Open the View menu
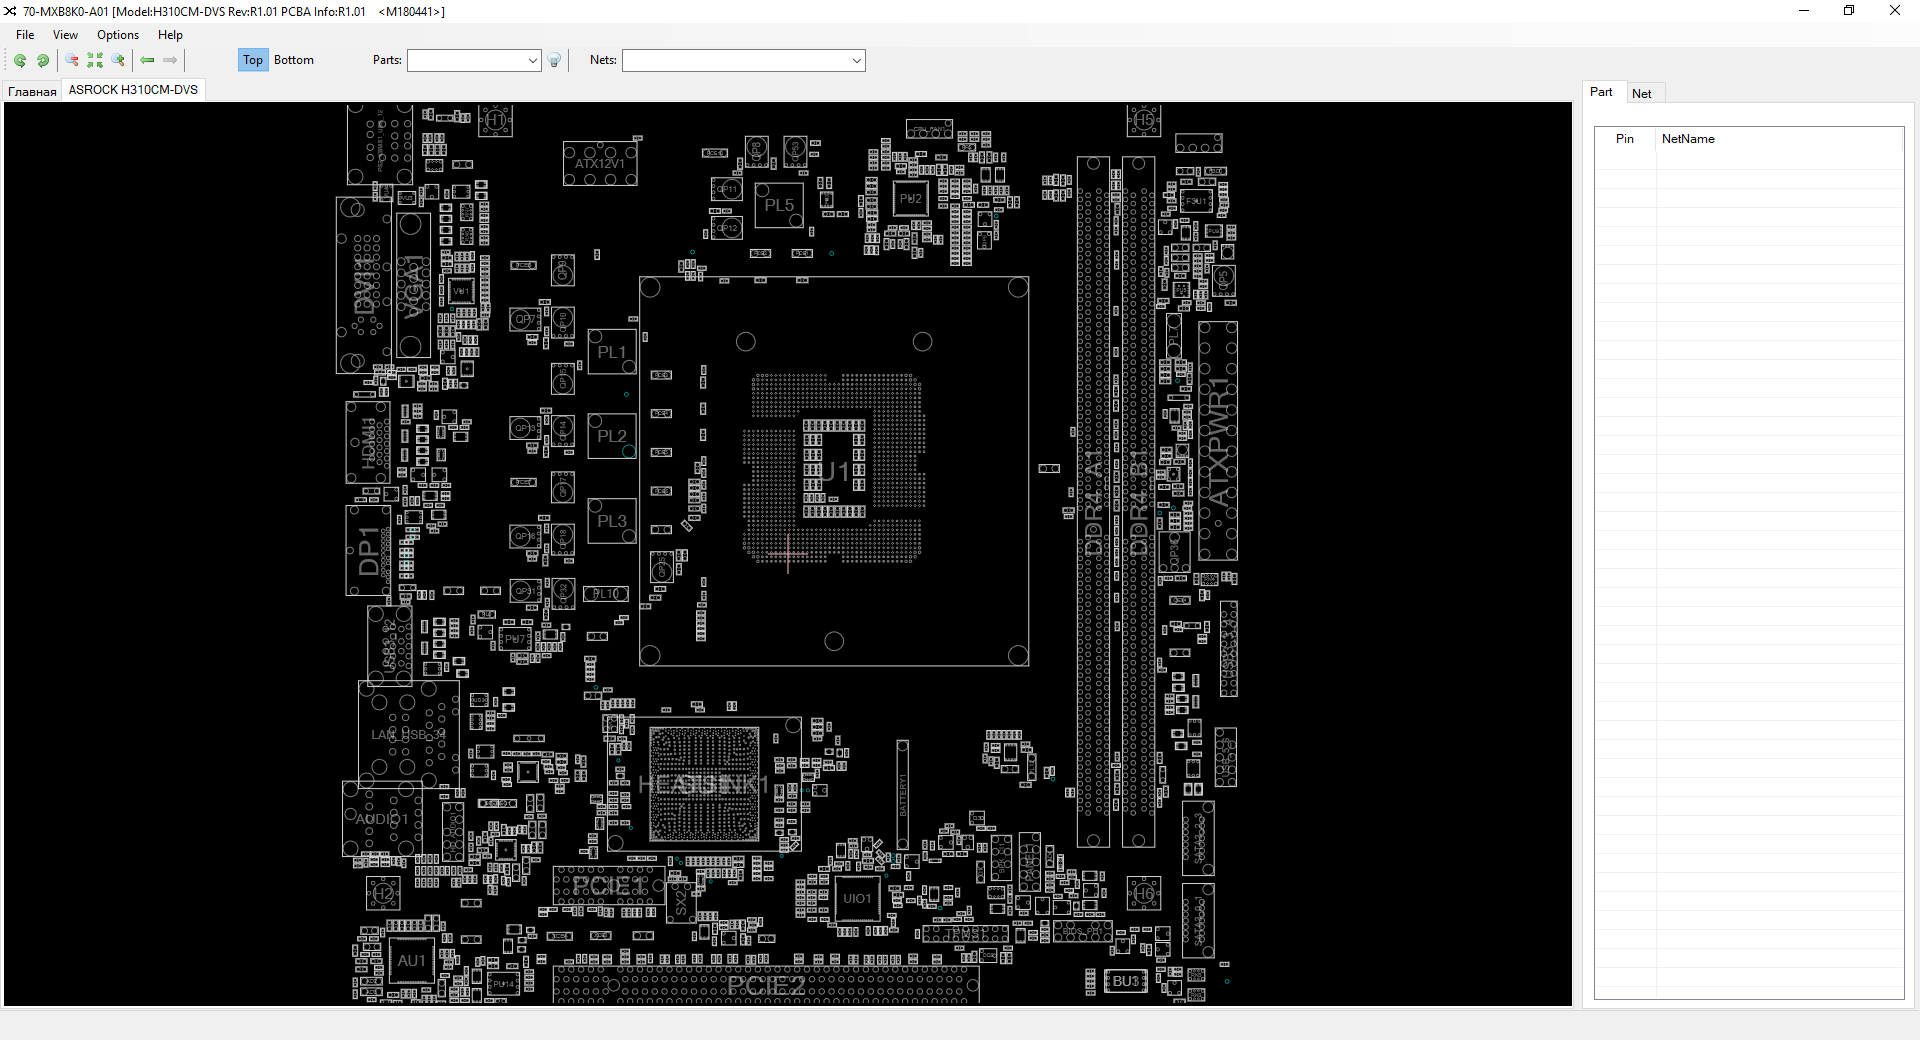 (x=65, y=35)
